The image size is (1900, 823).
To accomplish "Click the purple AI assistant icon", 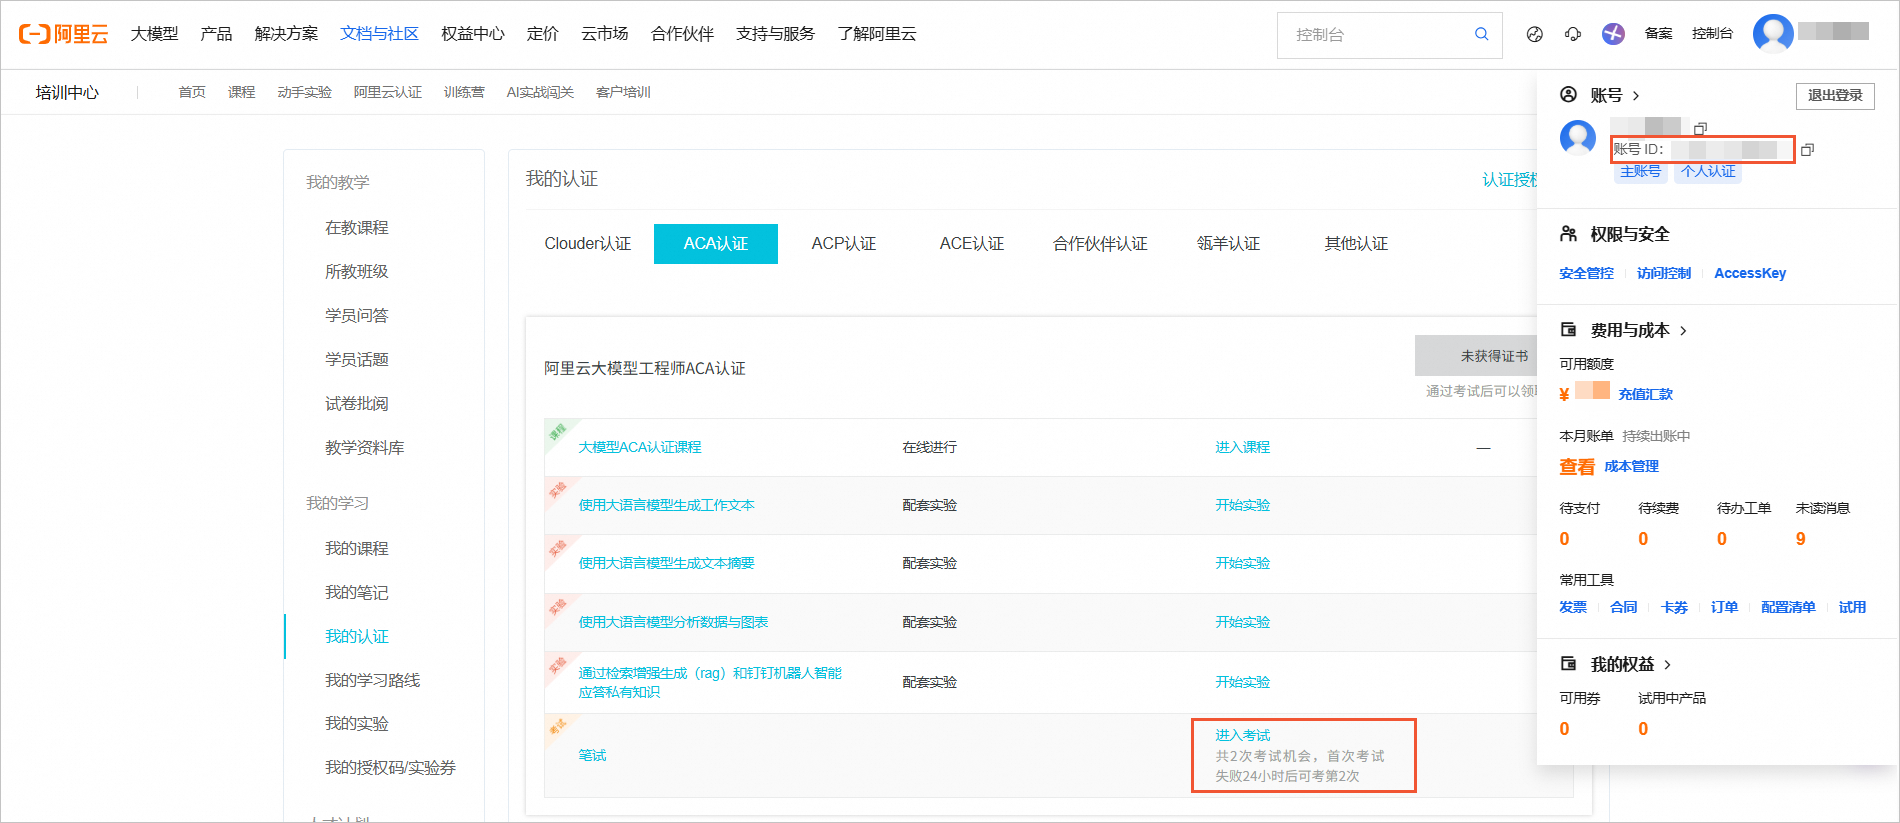I will [x=1613, y=34].
